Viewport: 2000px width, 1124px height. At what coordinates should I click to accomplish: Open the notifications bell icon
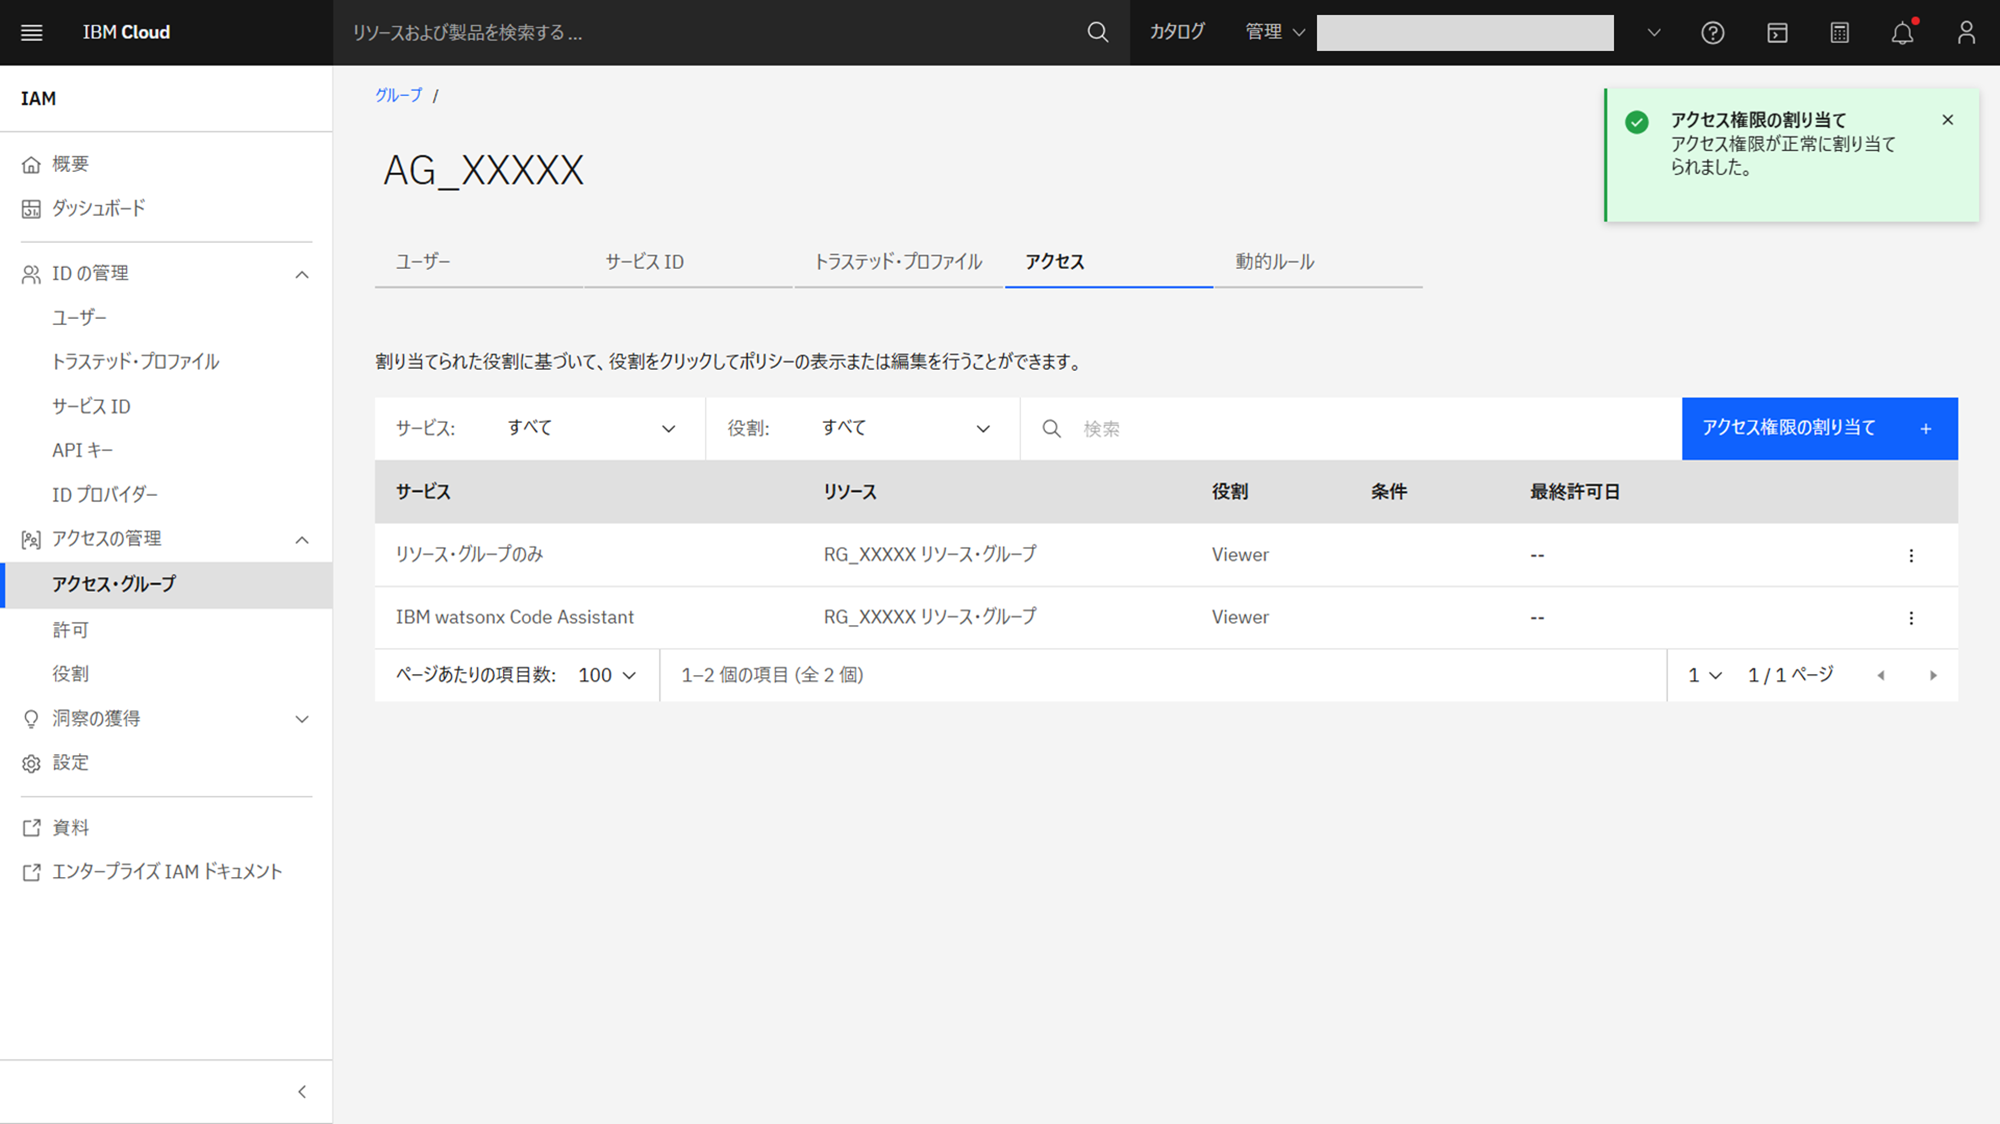click(x=1902, y=32)
